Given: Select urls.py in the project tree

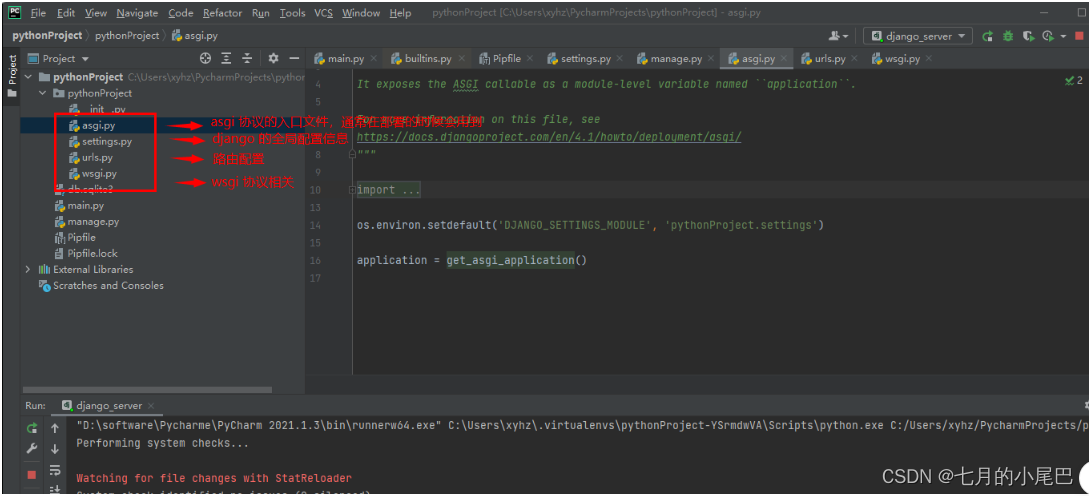Looking at the screenshot, I should tap(97, 157).
